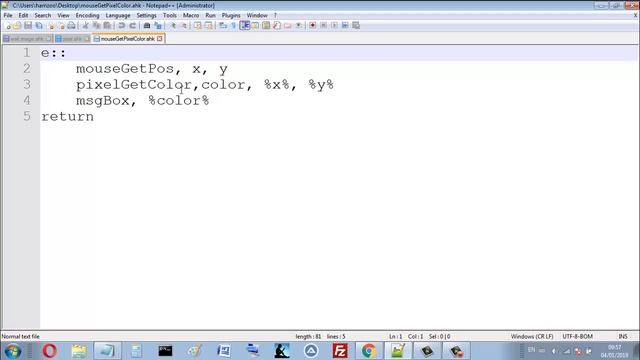Undo the last edit via the toolbar

pos(122,25)
